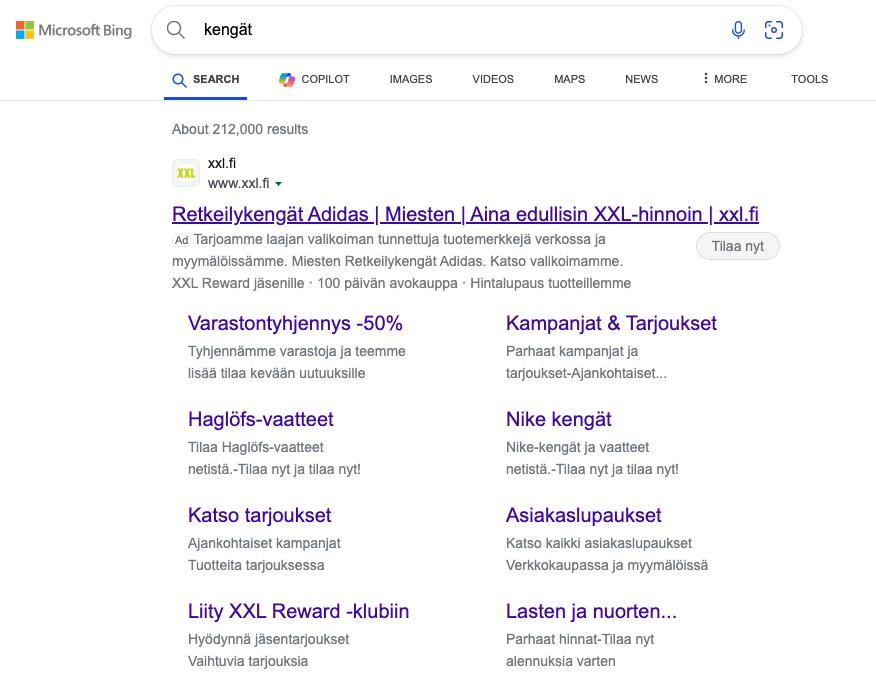Open the Haglöfs-vaatteet link

point(260,420)
